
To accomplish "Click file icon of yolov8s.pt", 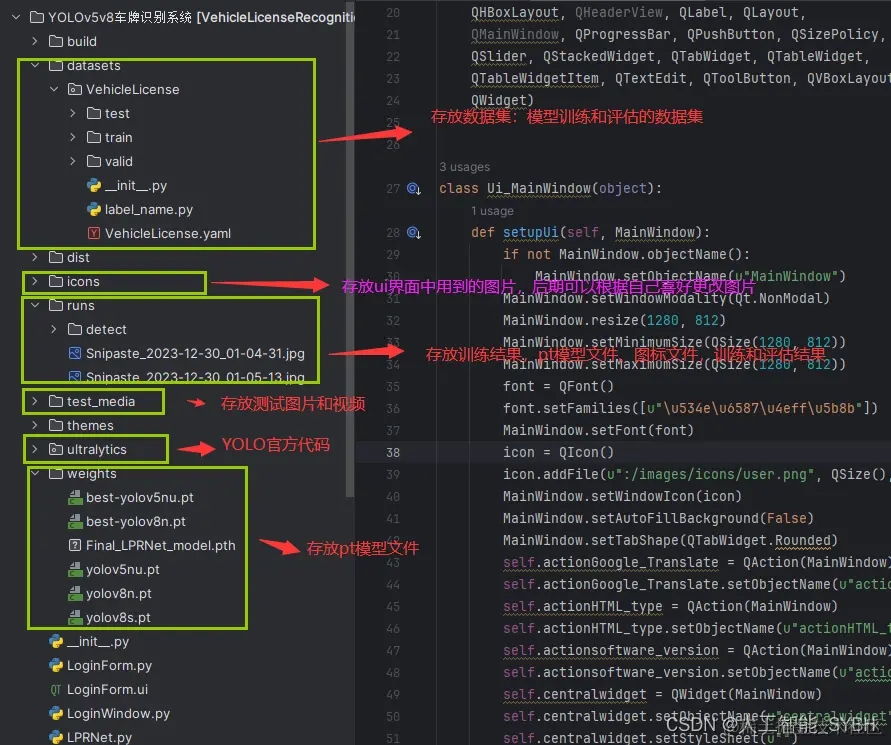I will 75,618.
